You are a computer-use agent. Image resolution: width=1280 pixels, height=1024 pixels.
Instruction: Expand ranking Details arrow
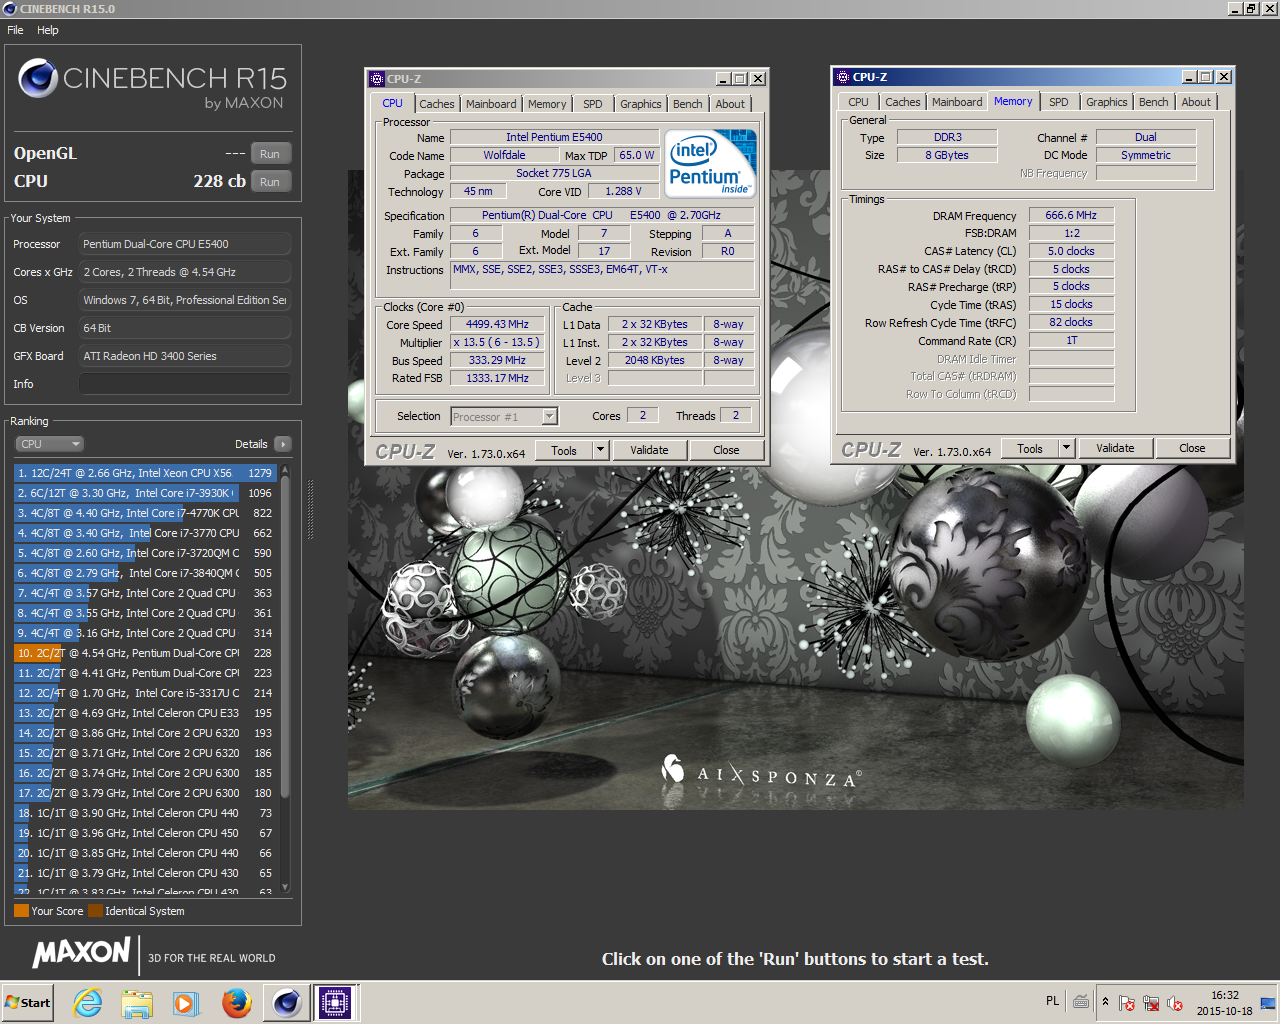283,444
